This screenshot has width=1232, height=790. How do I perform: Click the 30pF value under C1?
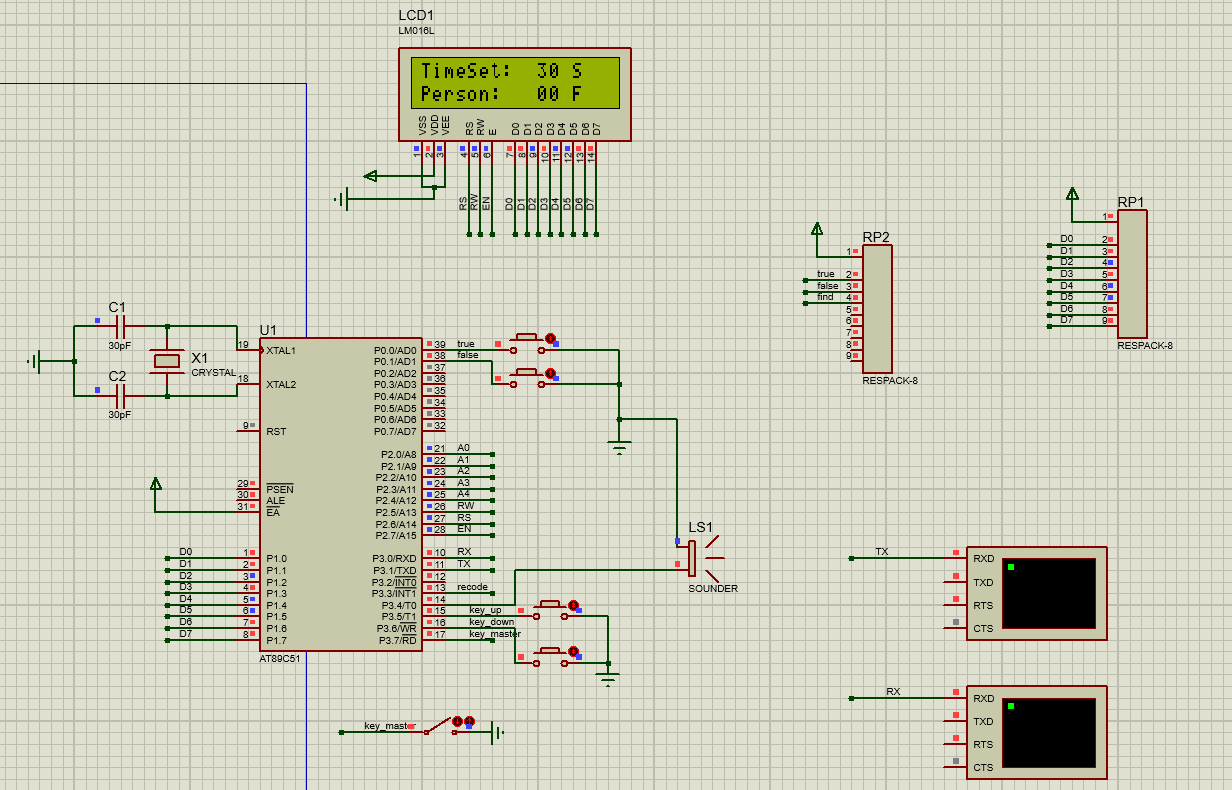pos(119,345)
